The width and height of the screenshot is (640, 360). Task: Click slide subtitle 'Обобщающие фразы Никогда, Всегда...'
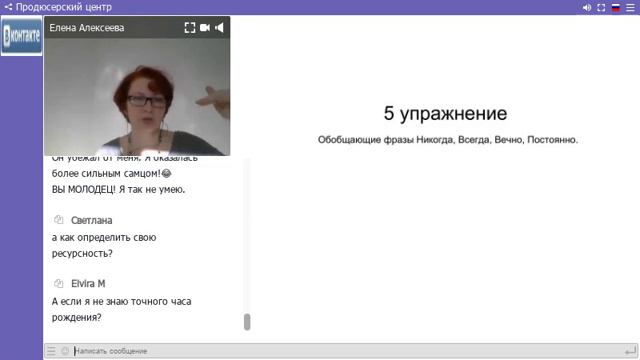coord(448,140)
